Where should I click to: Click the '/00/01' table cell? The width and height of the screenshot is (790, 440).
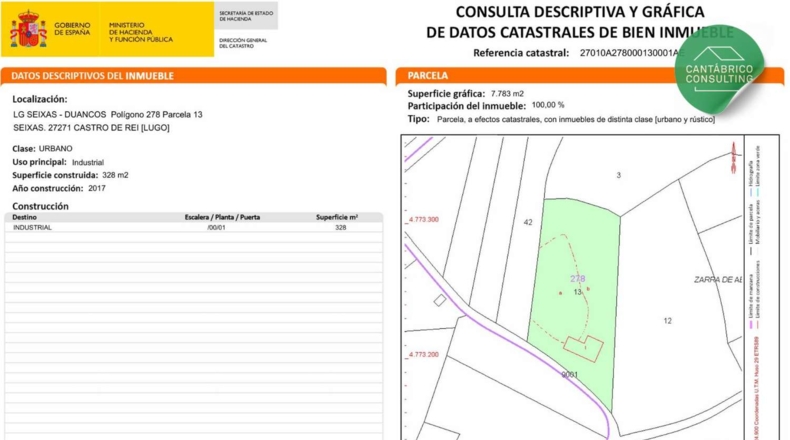[x=216, y=227]
